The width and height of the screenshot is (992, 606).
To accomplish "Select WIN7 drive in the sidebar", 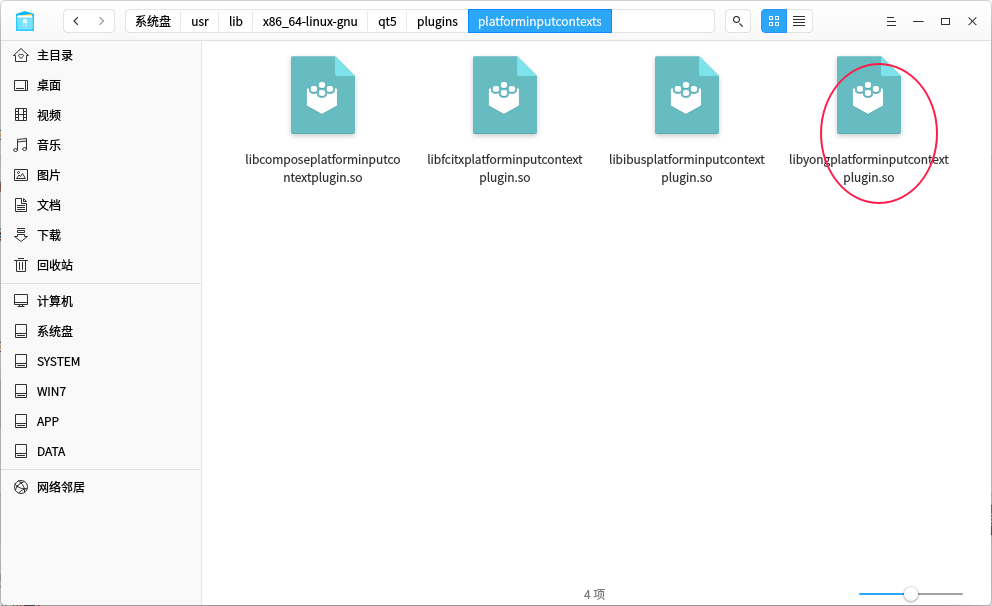I will (101, 392).
